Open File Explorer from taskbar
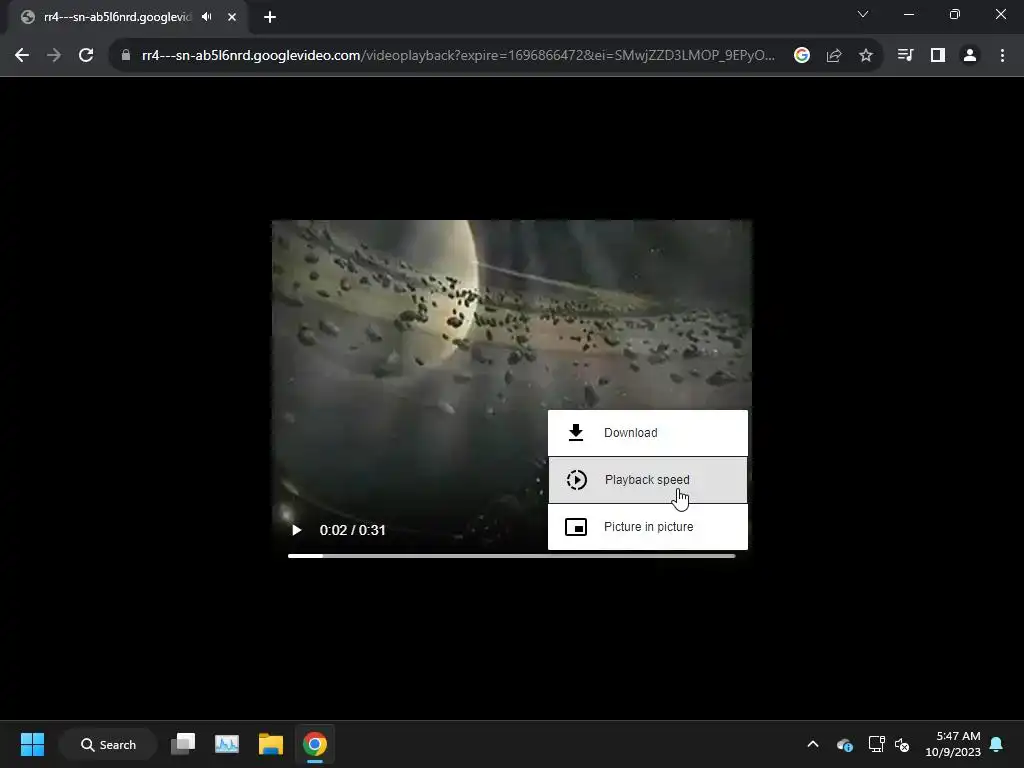 (x=270, y=744)
